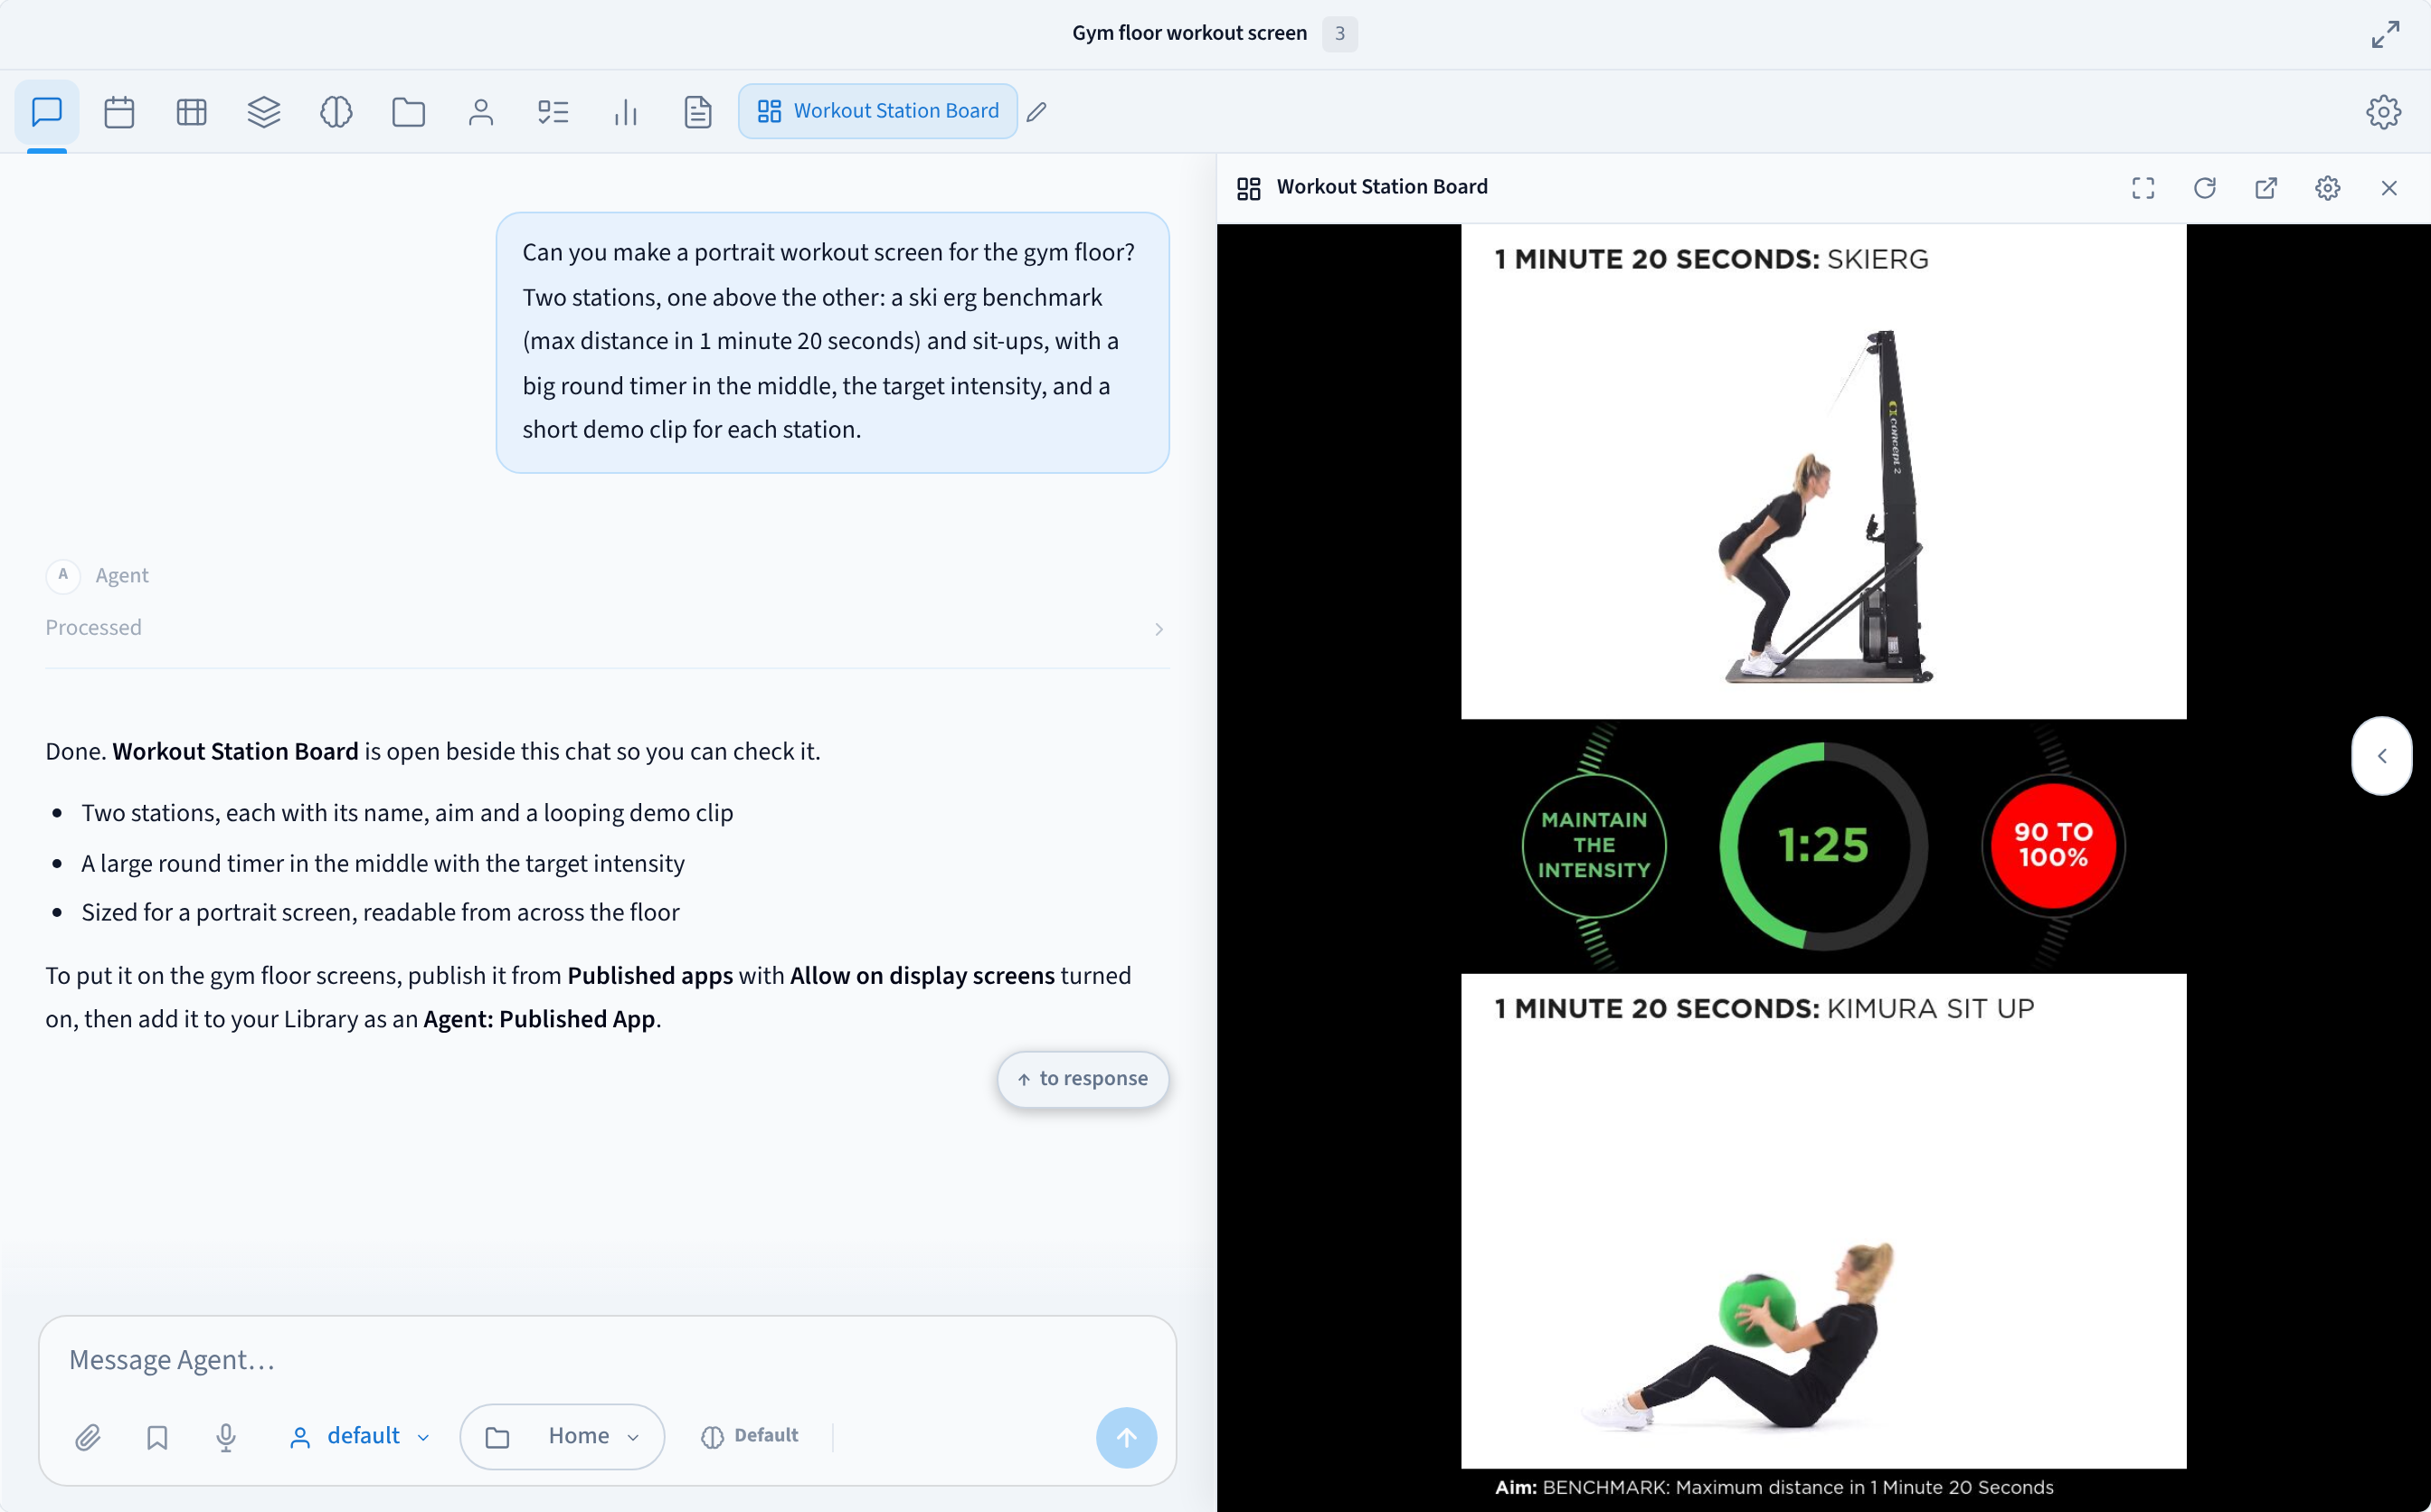This screenshot has width=2431, height=1512.
Task: Click the Agent avatar label
Action: coord(98,575)
